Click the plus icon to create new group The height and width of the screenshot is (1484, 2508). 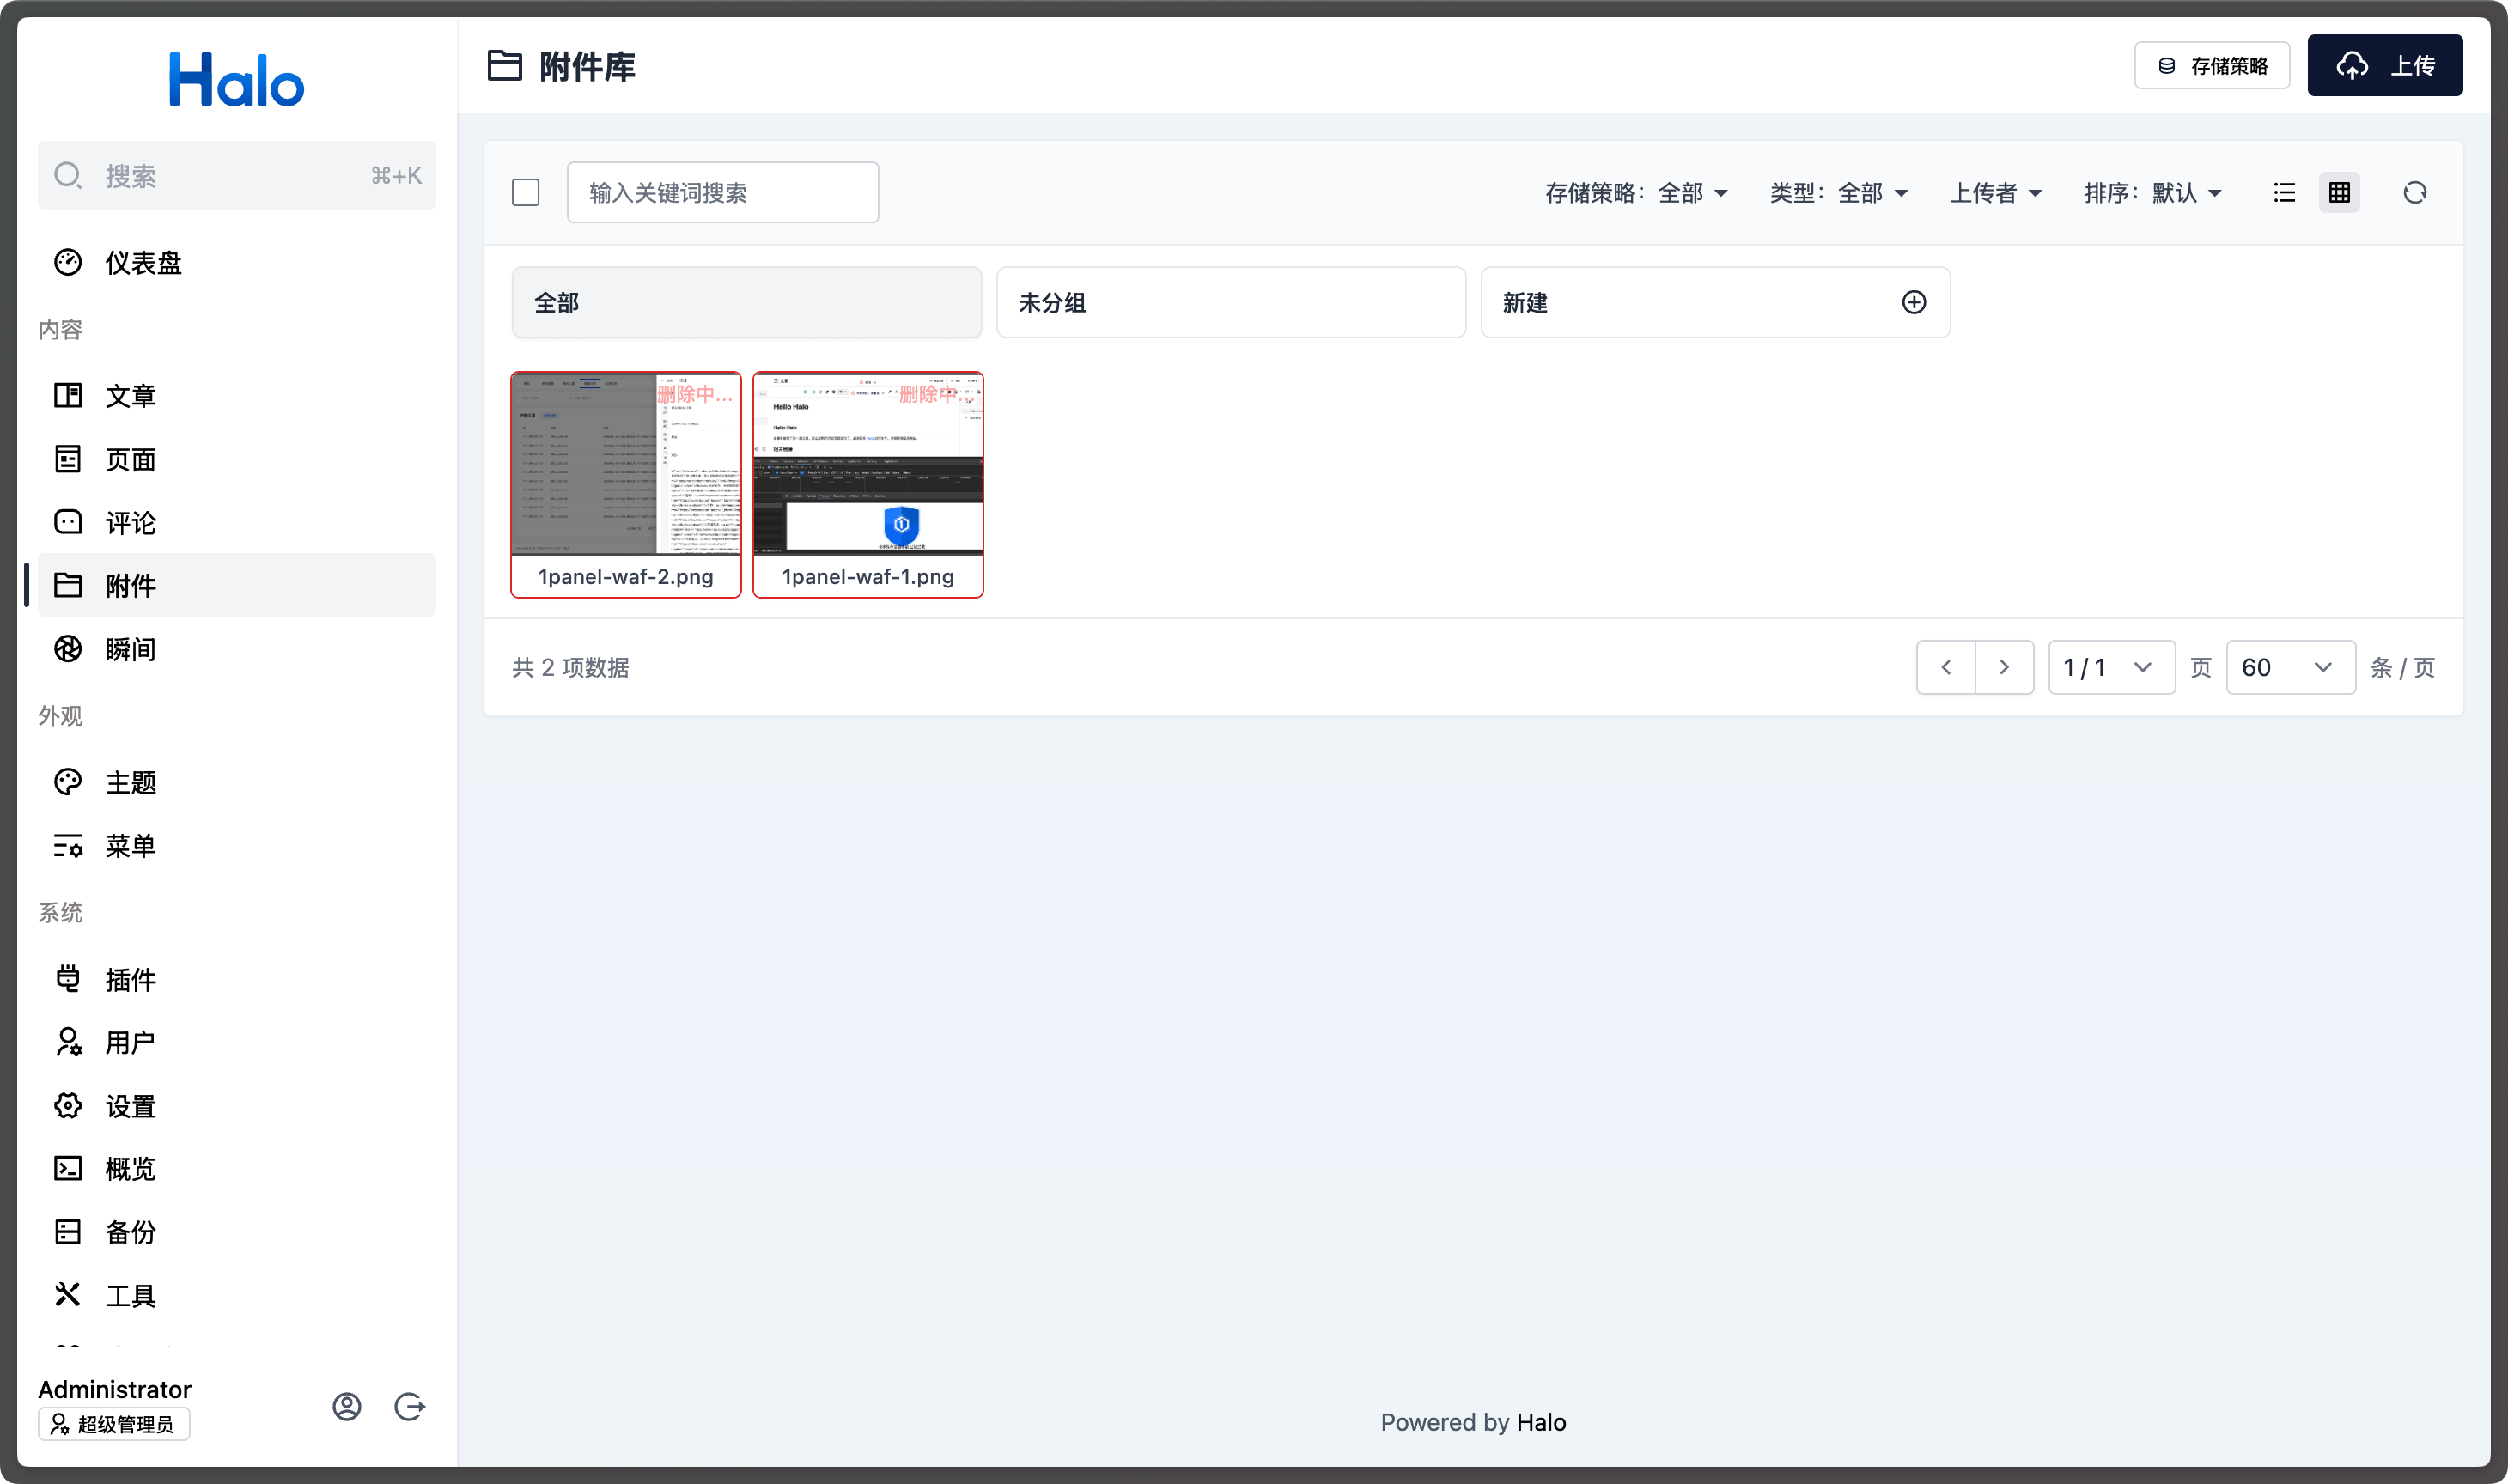1913,302
